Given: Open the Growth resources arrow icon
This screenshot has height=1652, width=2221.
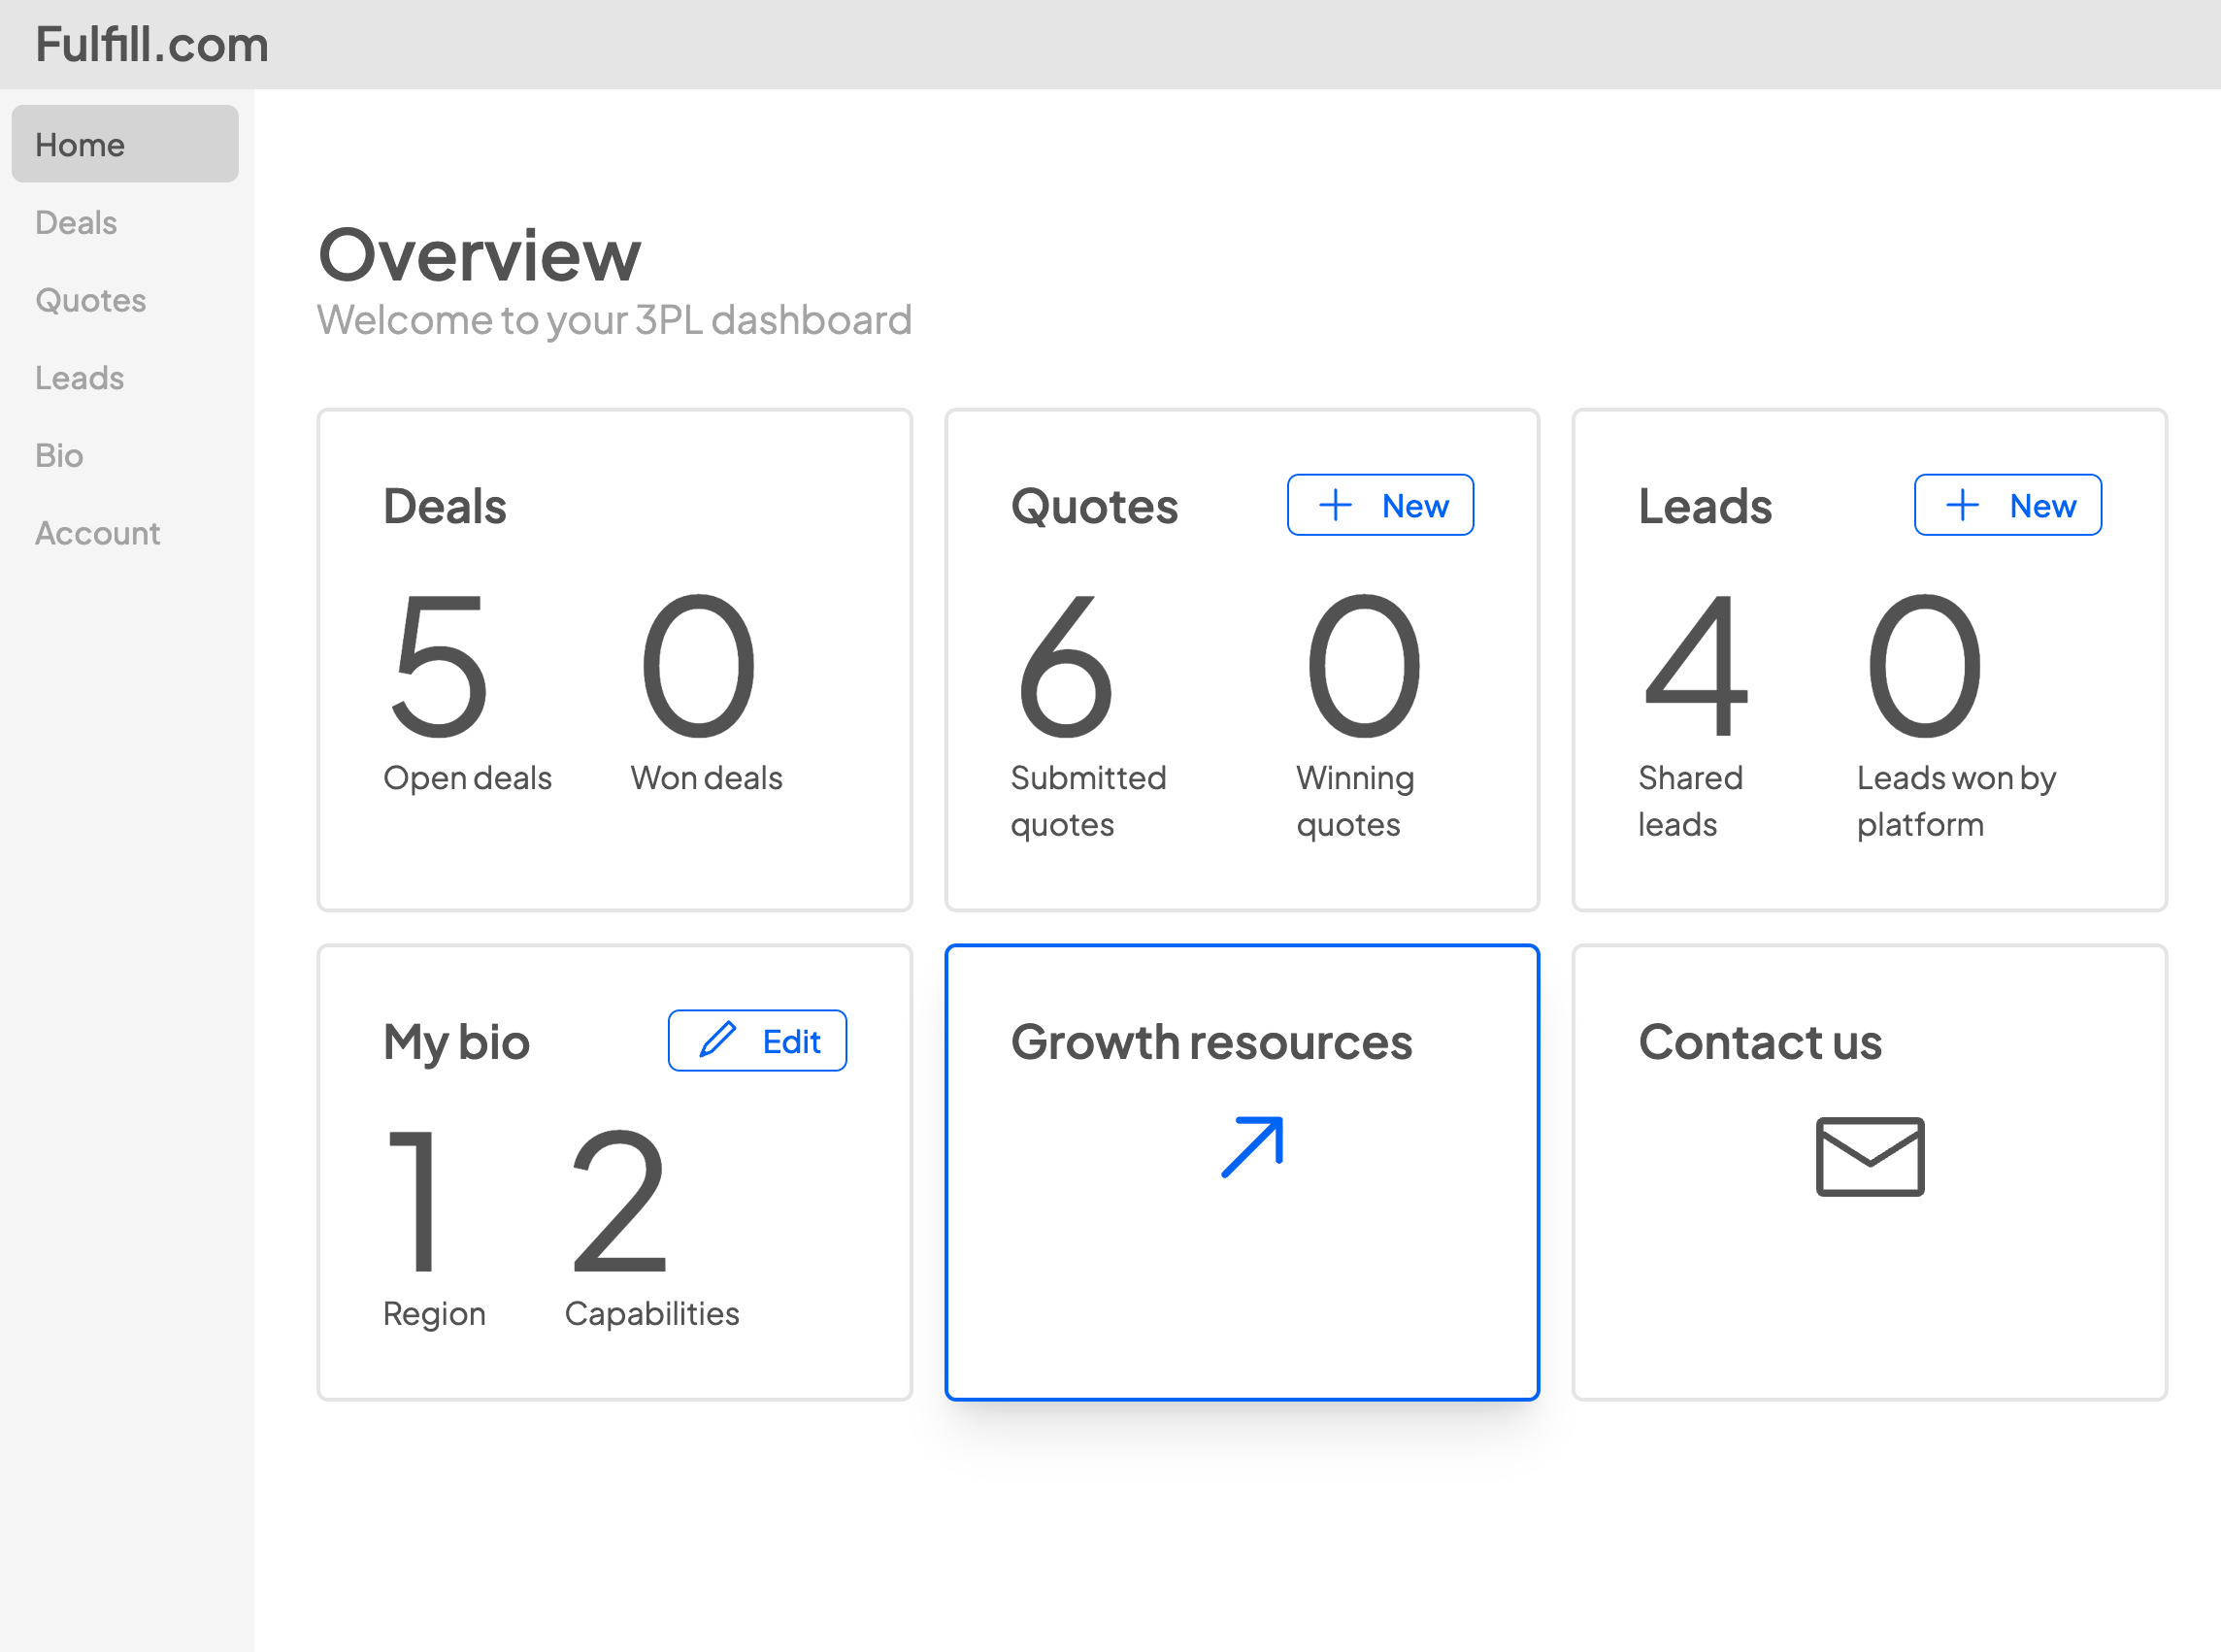Looking at the screenshot, I should point(1252,1147).
